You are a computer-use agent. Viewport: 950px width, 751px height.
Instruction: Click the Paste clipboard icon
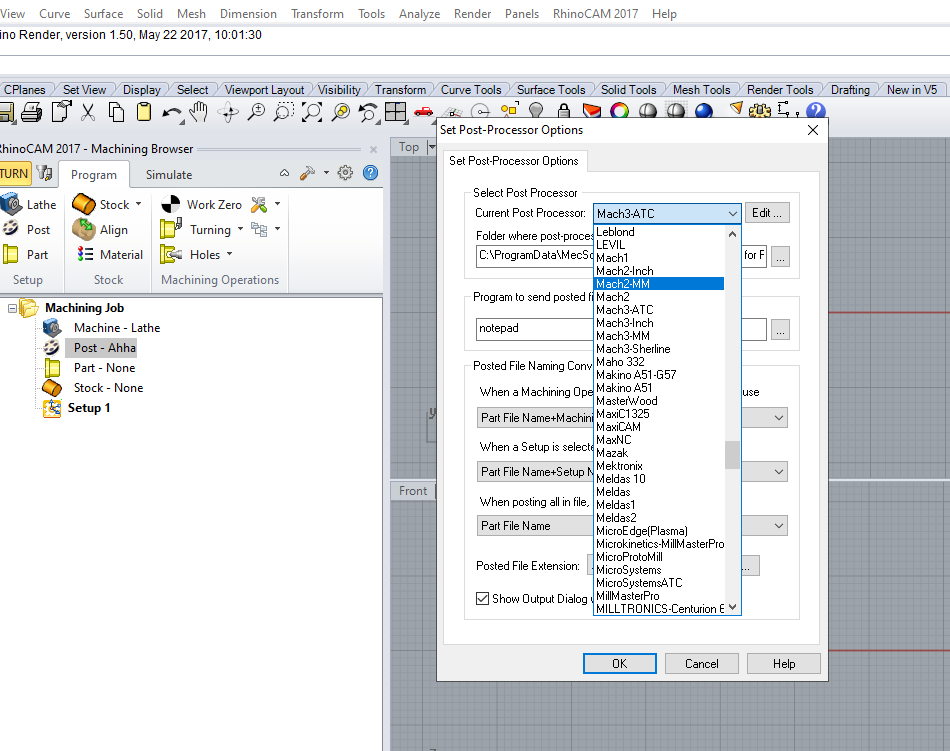click(x=144, y=112)
